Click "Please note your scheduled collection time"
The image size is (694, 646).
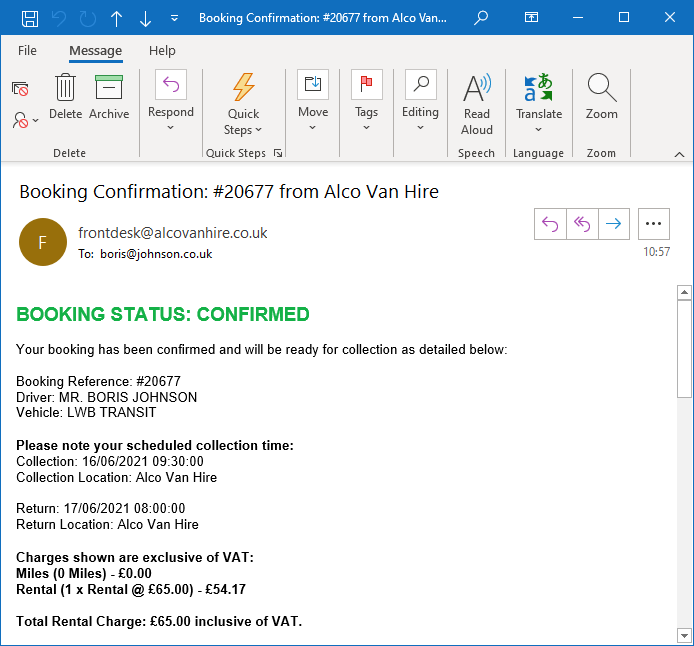153,446
